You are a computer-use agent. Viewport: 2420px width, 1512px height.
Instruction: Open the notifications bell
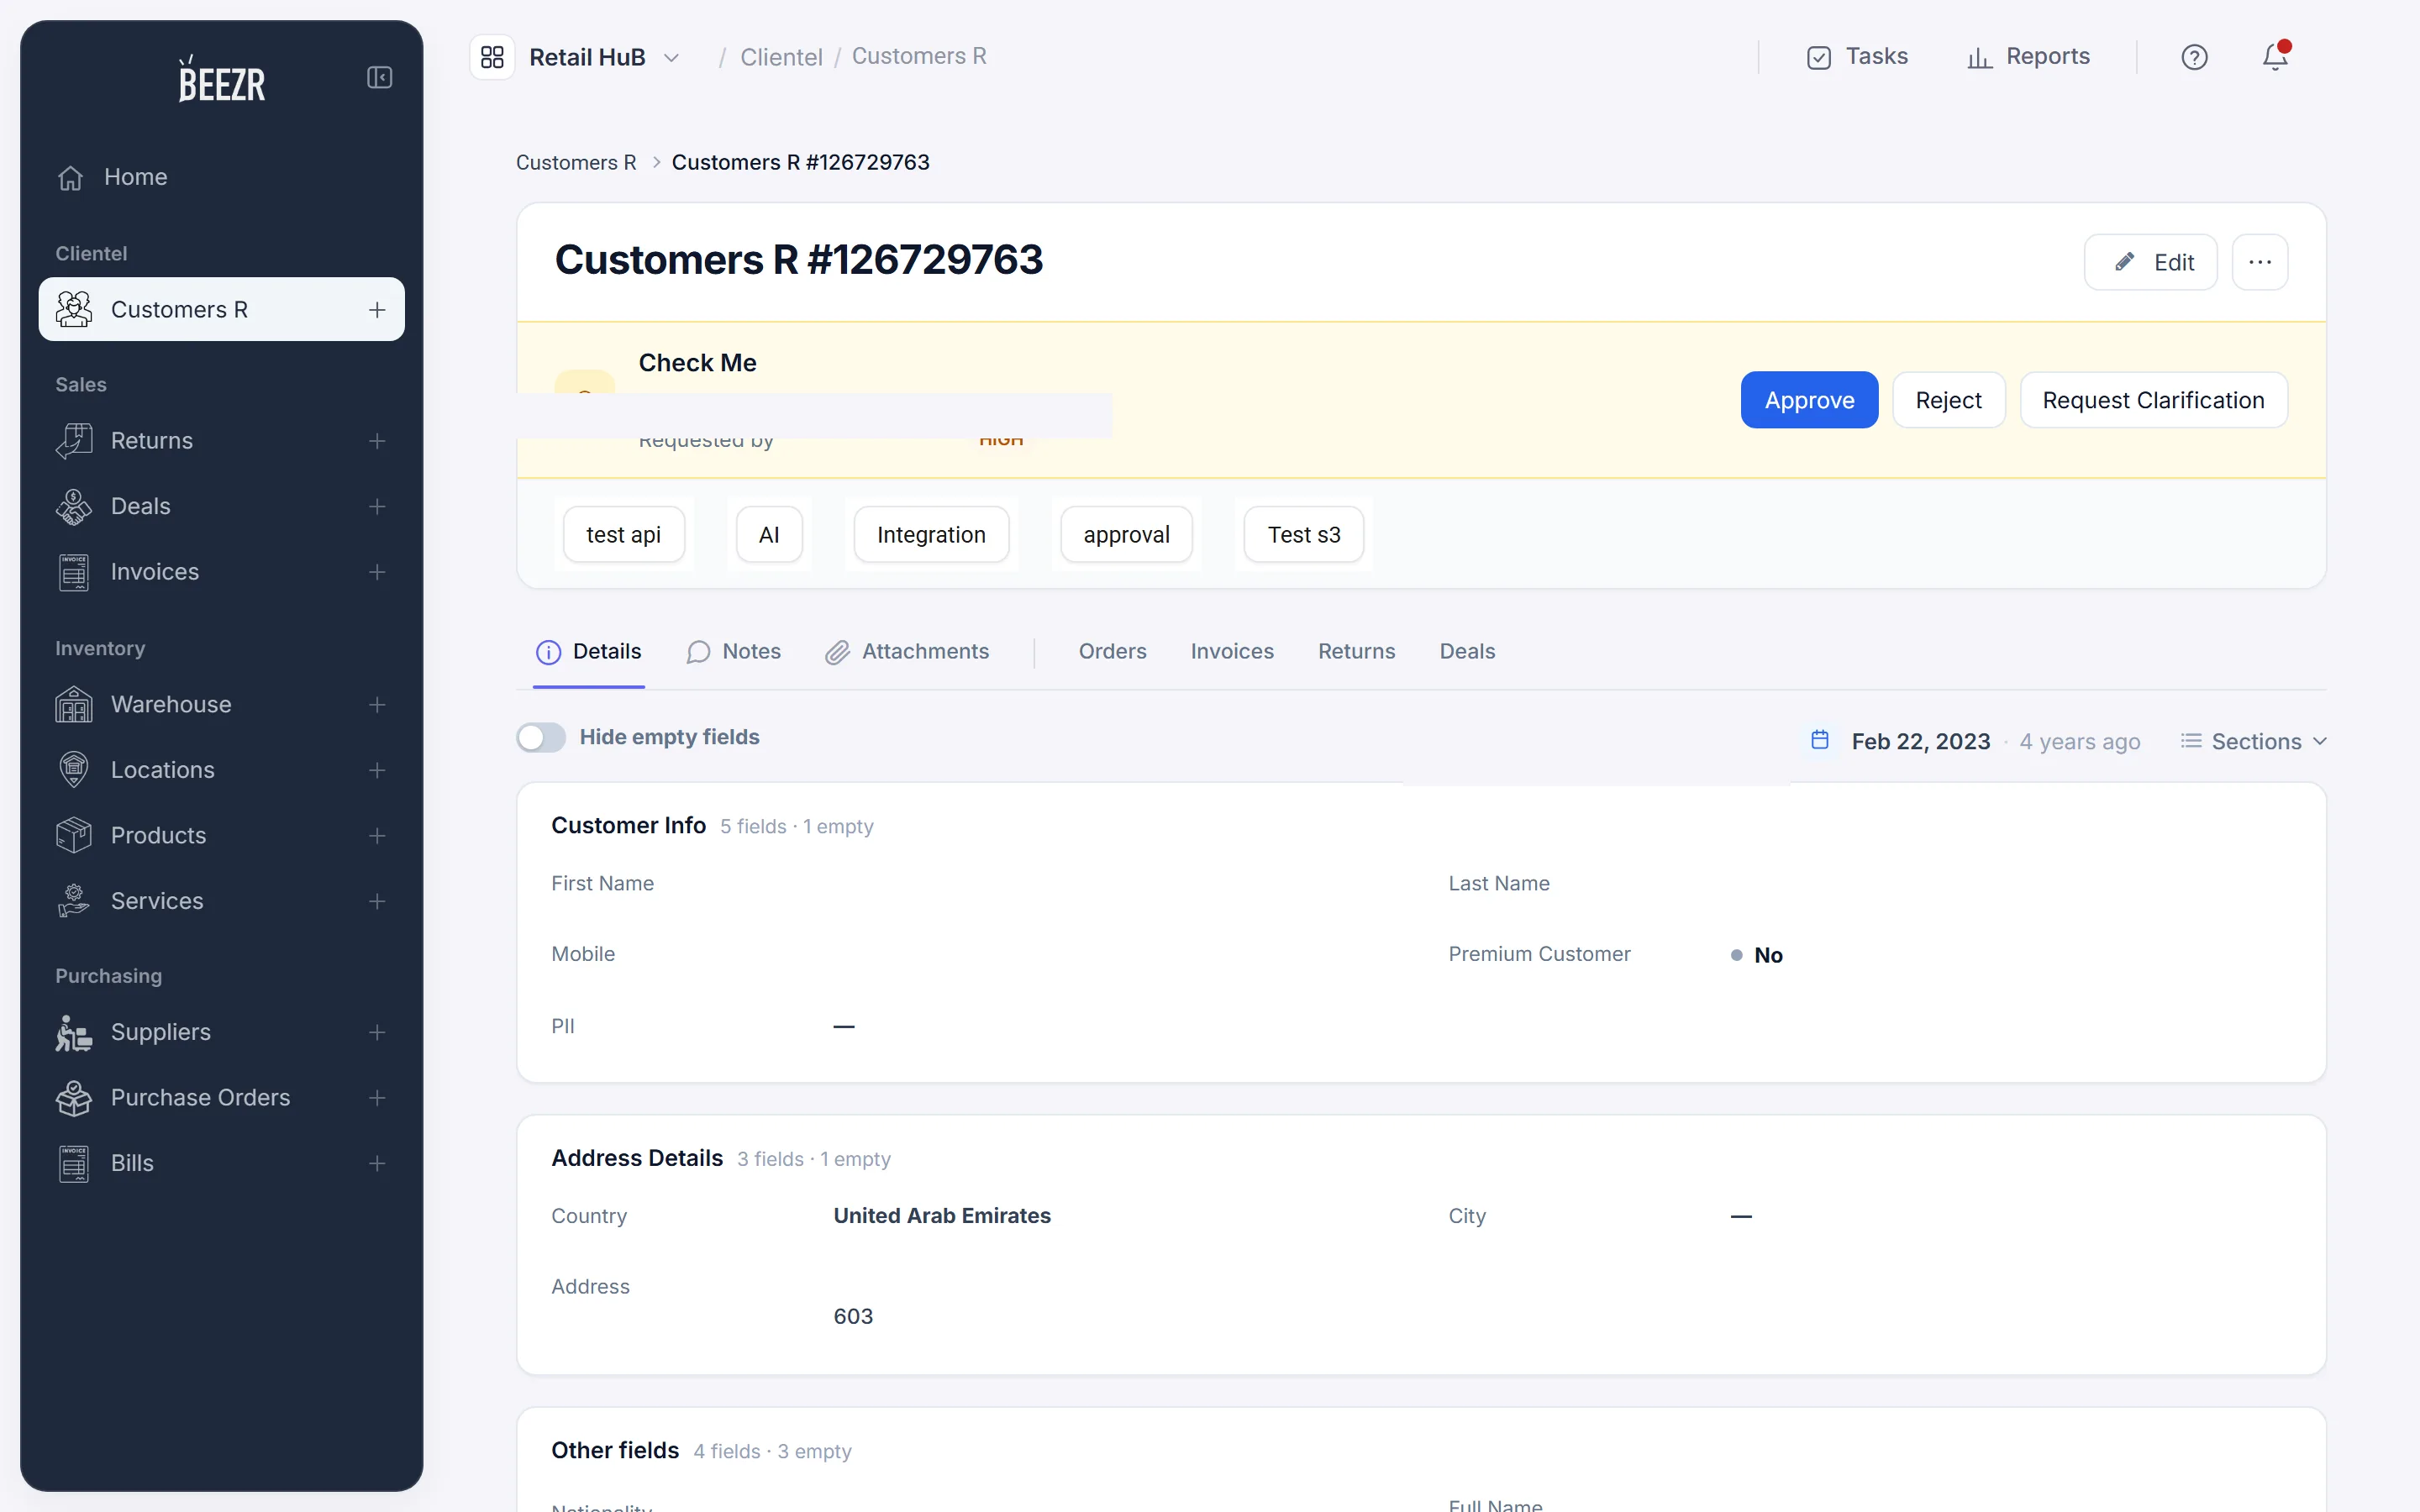pyautogui.click(x=2275, y=56)
